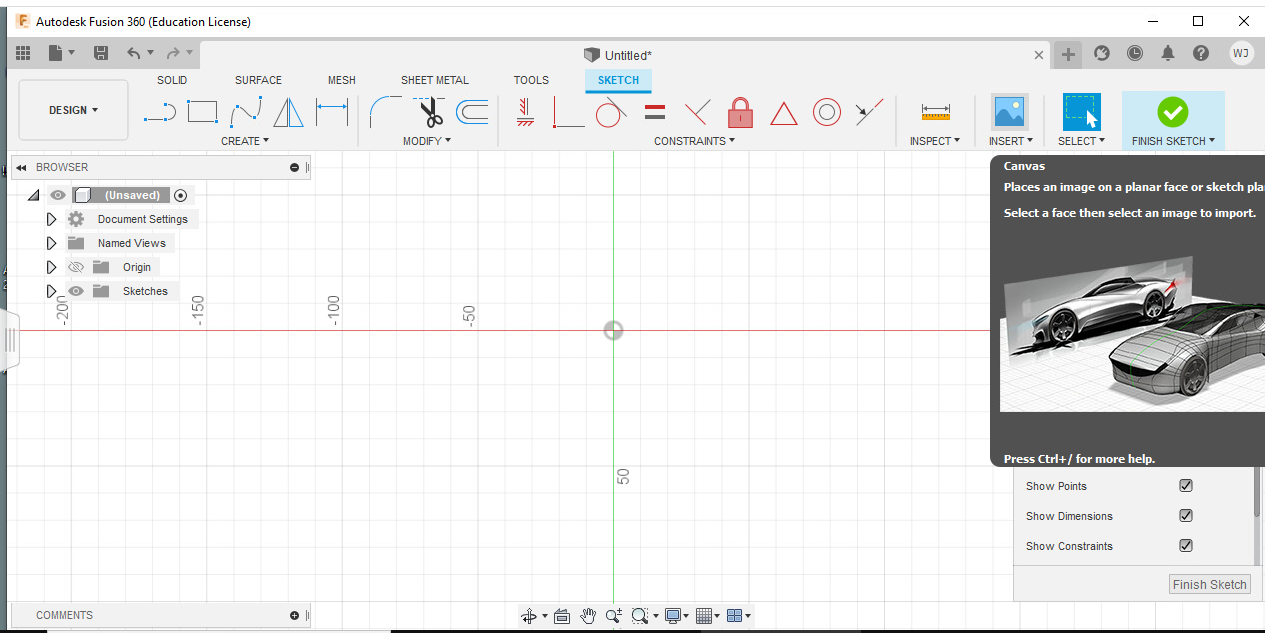Apply the Fix/Unfix padlock constraint
The width and height of the screenshot is (1265, 633).
[740, 112]
